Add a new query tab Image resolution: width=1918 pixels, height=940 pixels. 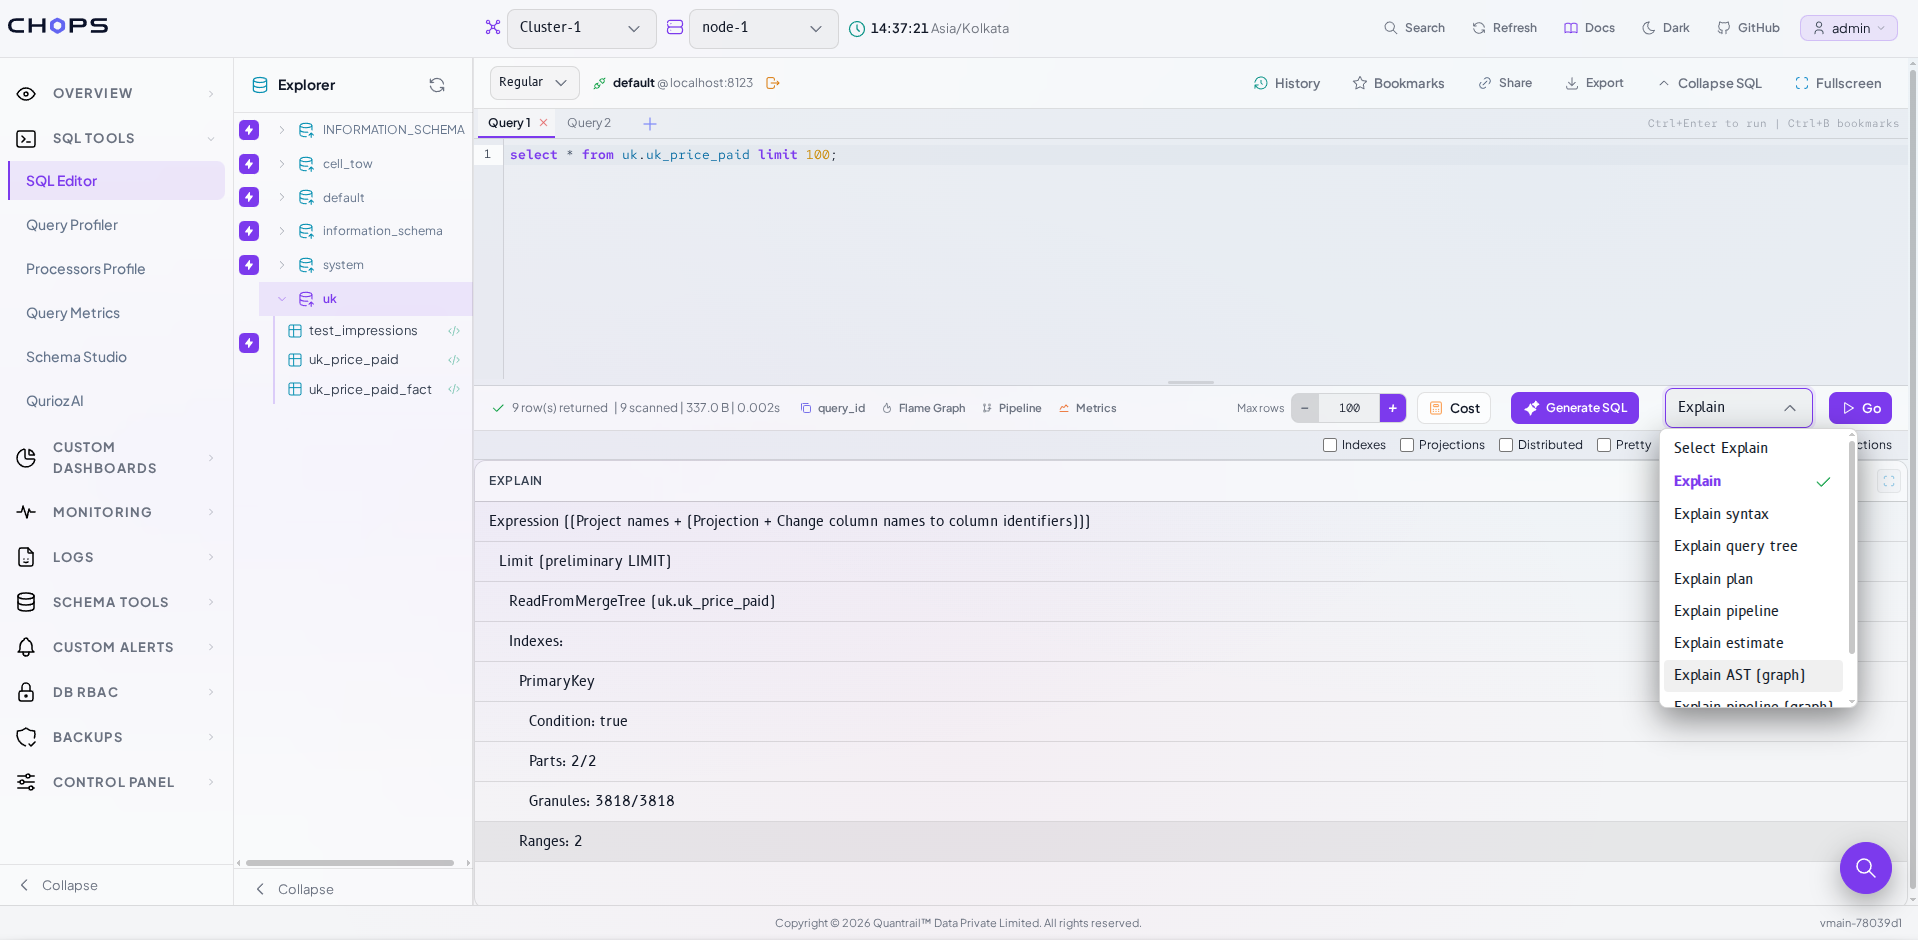[650, 124]
